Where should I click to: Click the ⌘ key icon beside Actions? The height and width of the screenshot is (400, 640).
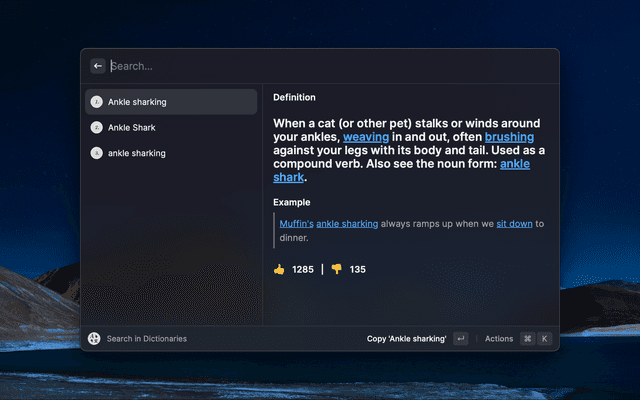[527, 339]
